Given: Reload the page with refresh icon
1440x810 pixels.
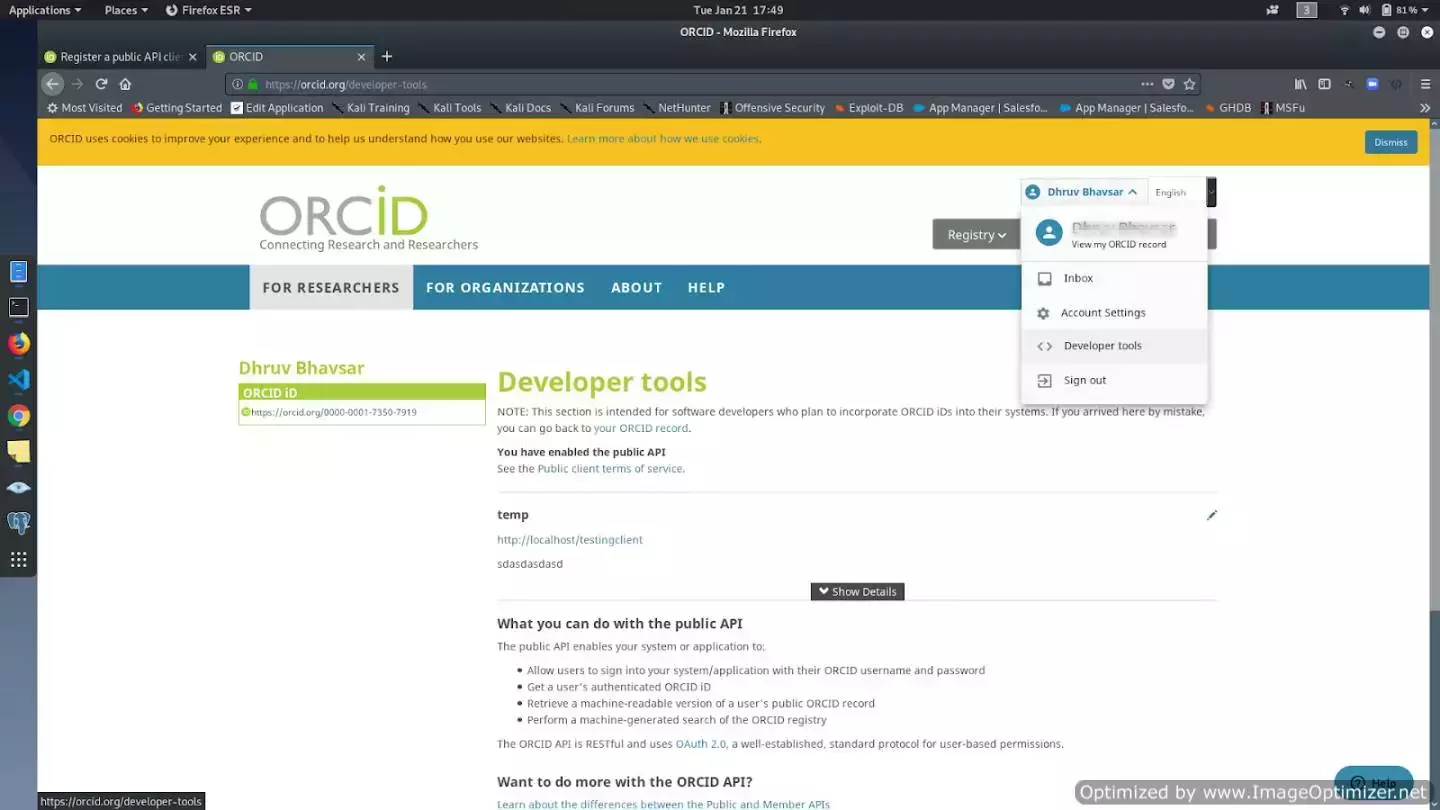Looking at the screenshot, I should pyautogui.click(x=101, y=84).
